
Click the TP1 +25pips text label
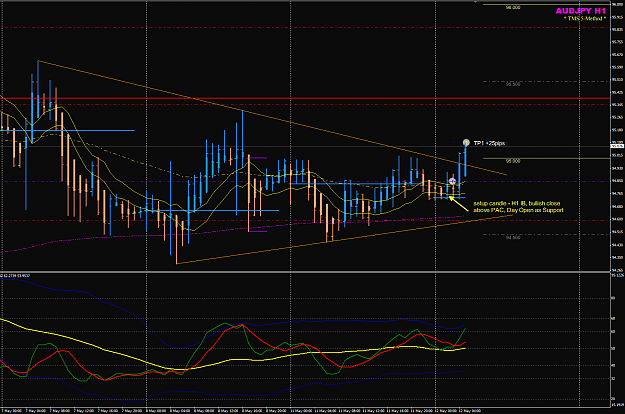489,143
